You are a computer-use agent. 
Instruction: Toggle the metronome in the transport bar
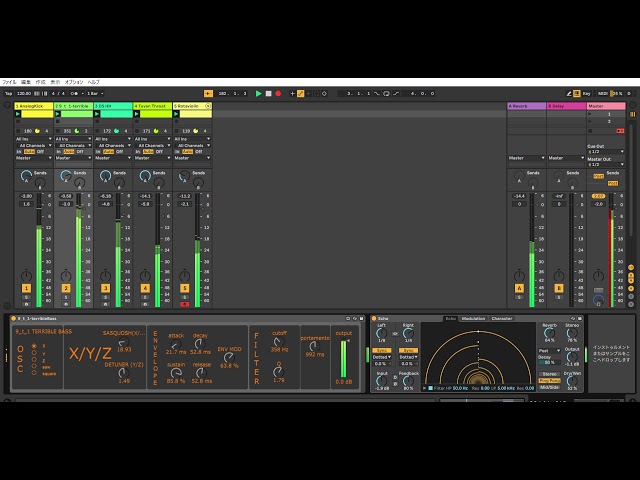point(75,93)
